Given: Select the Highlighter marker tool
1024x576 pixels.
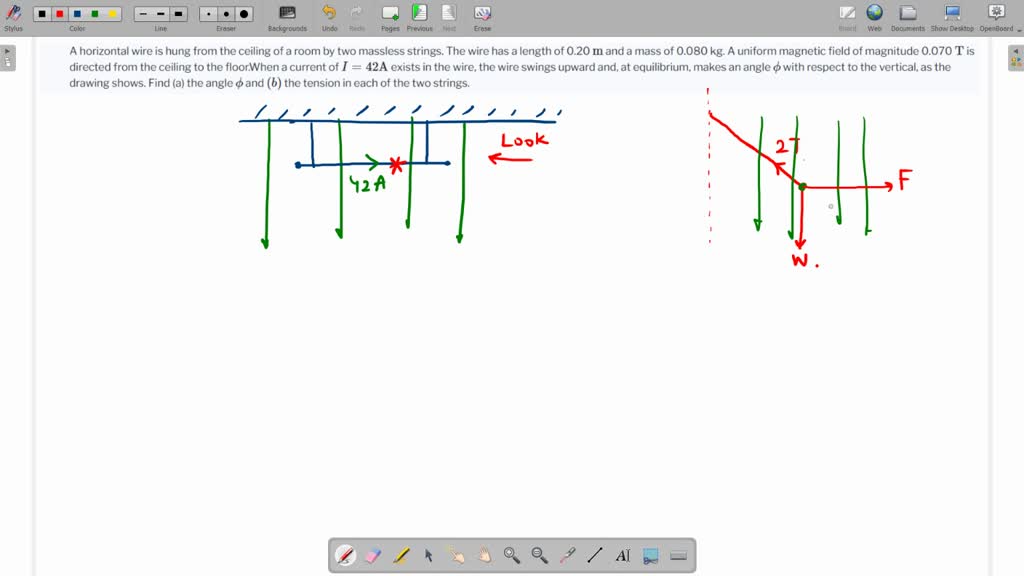Looking at the screenshot, I should pos(400,554).
